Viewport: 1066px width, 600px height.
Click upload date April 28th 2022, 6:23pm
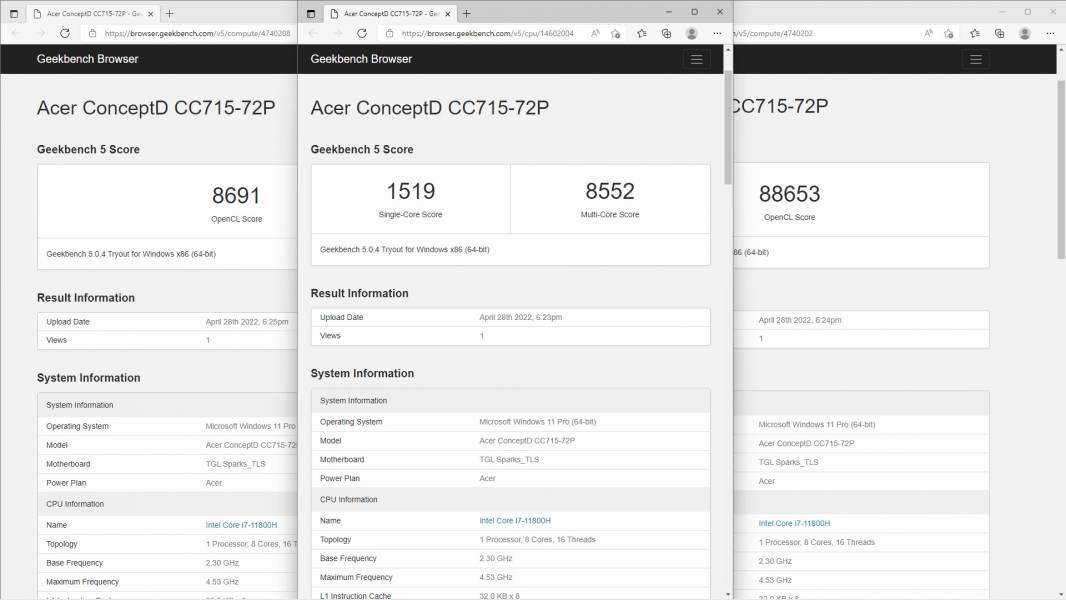click(521, 317)
